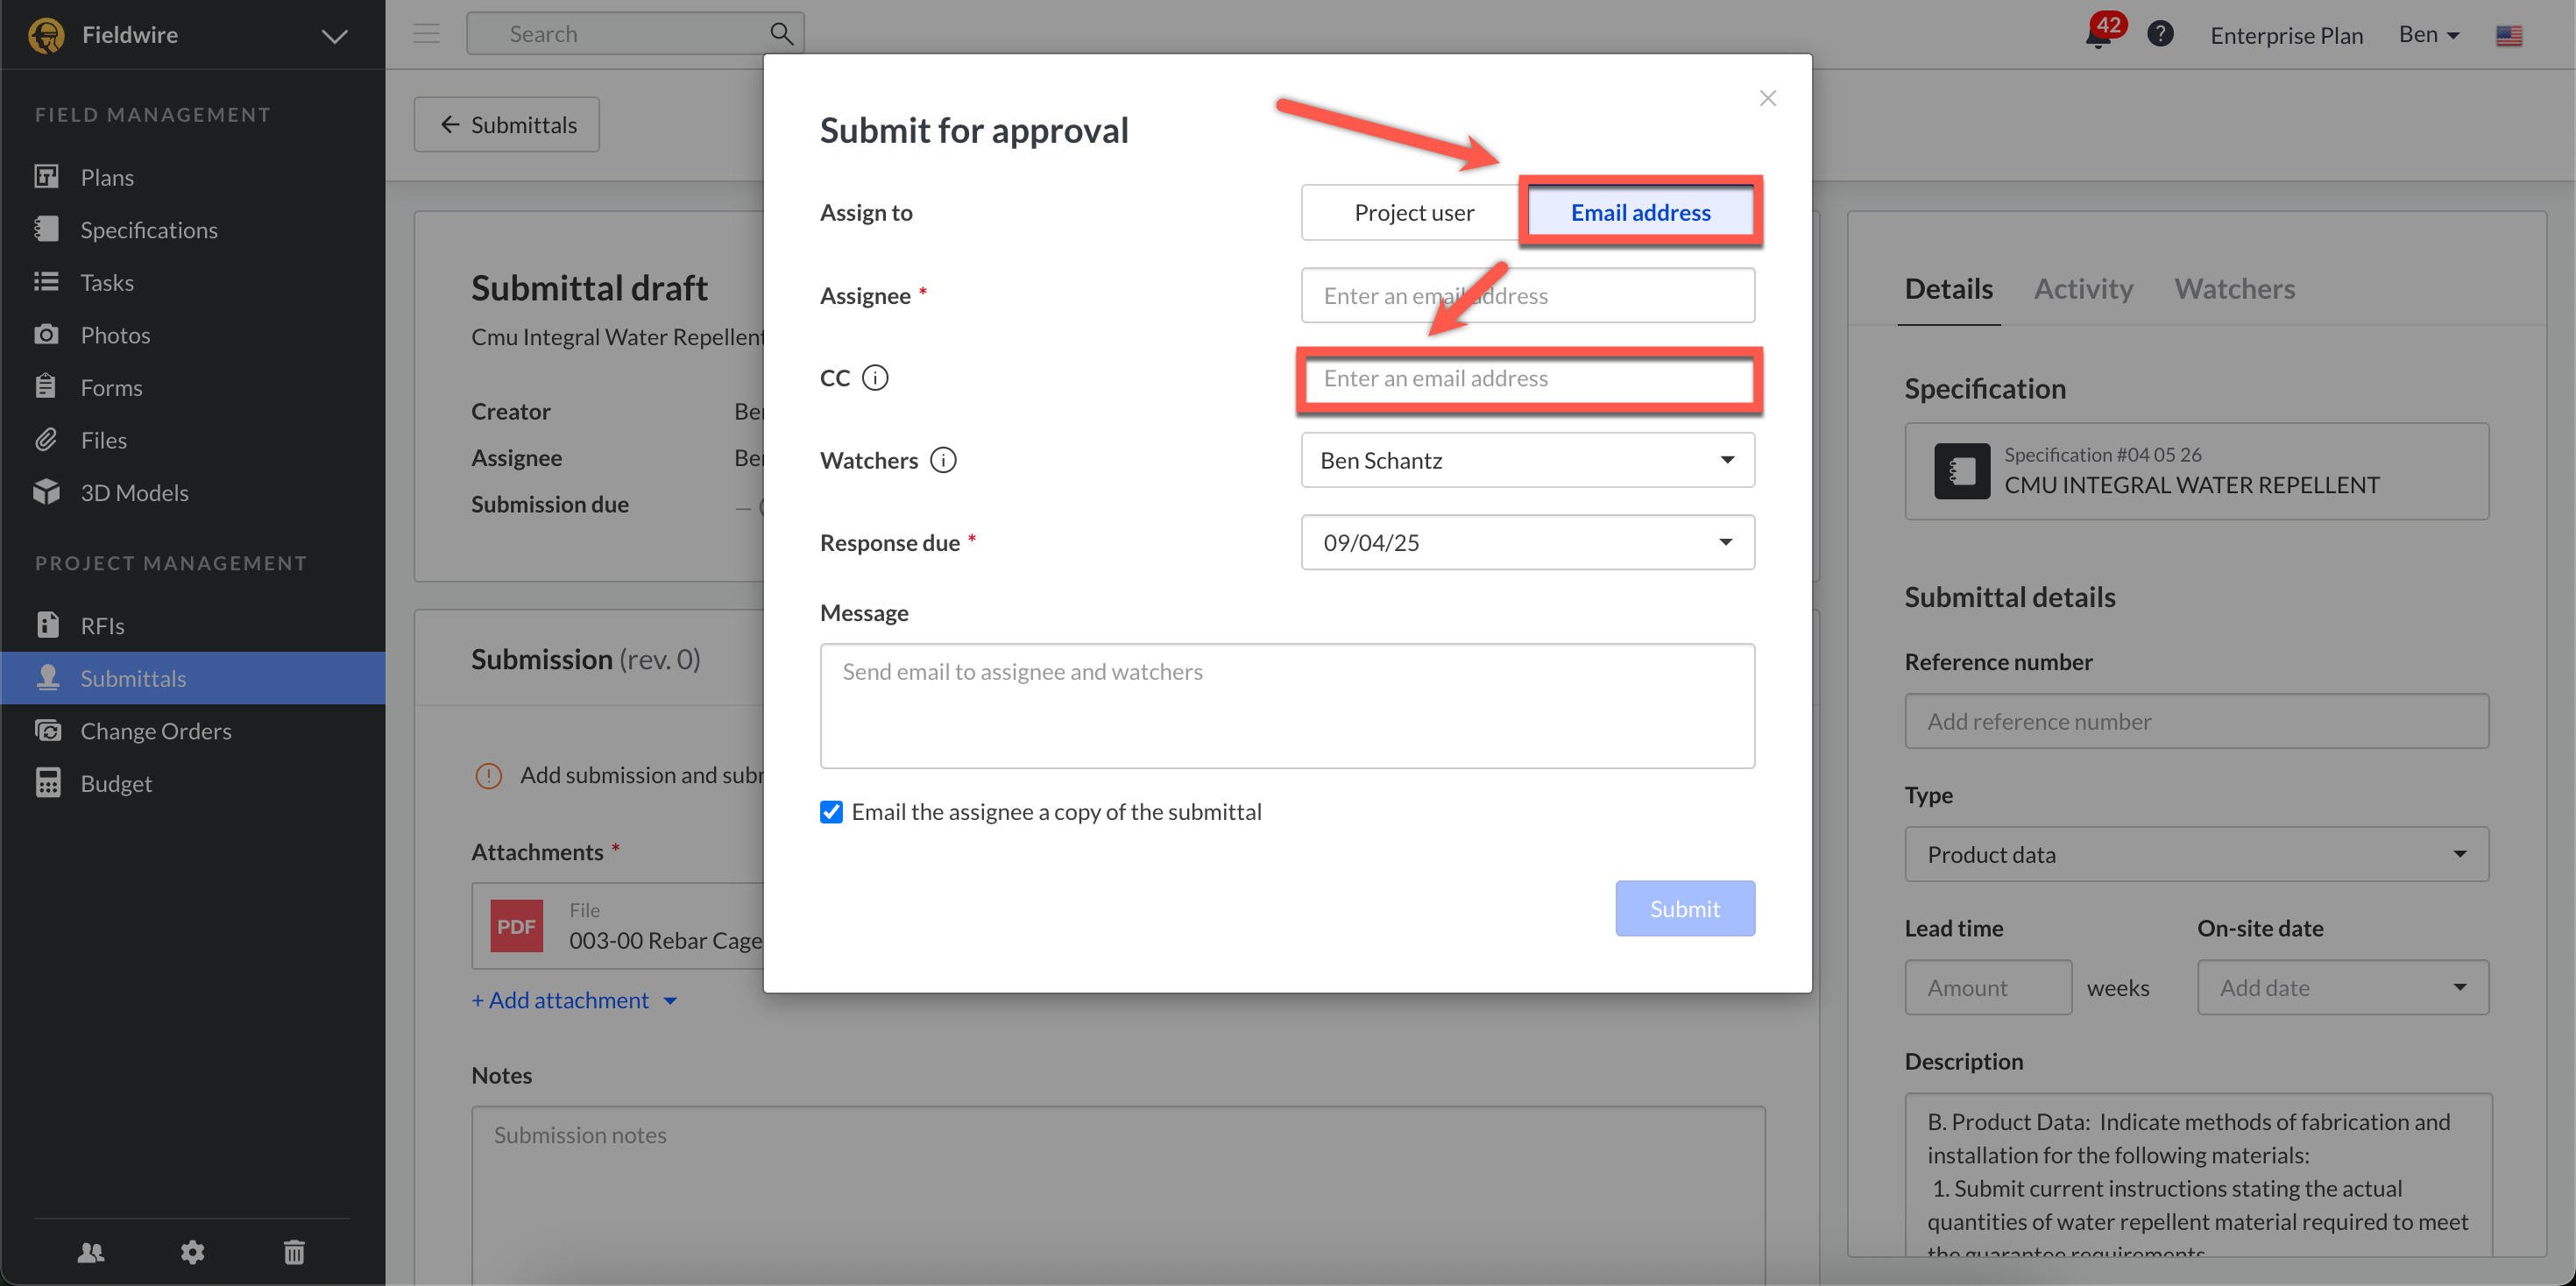The height and width of the screenshot is (1286, 2576).
Task: Close the Submit for approval dialog
Action: click(1767, 98)
